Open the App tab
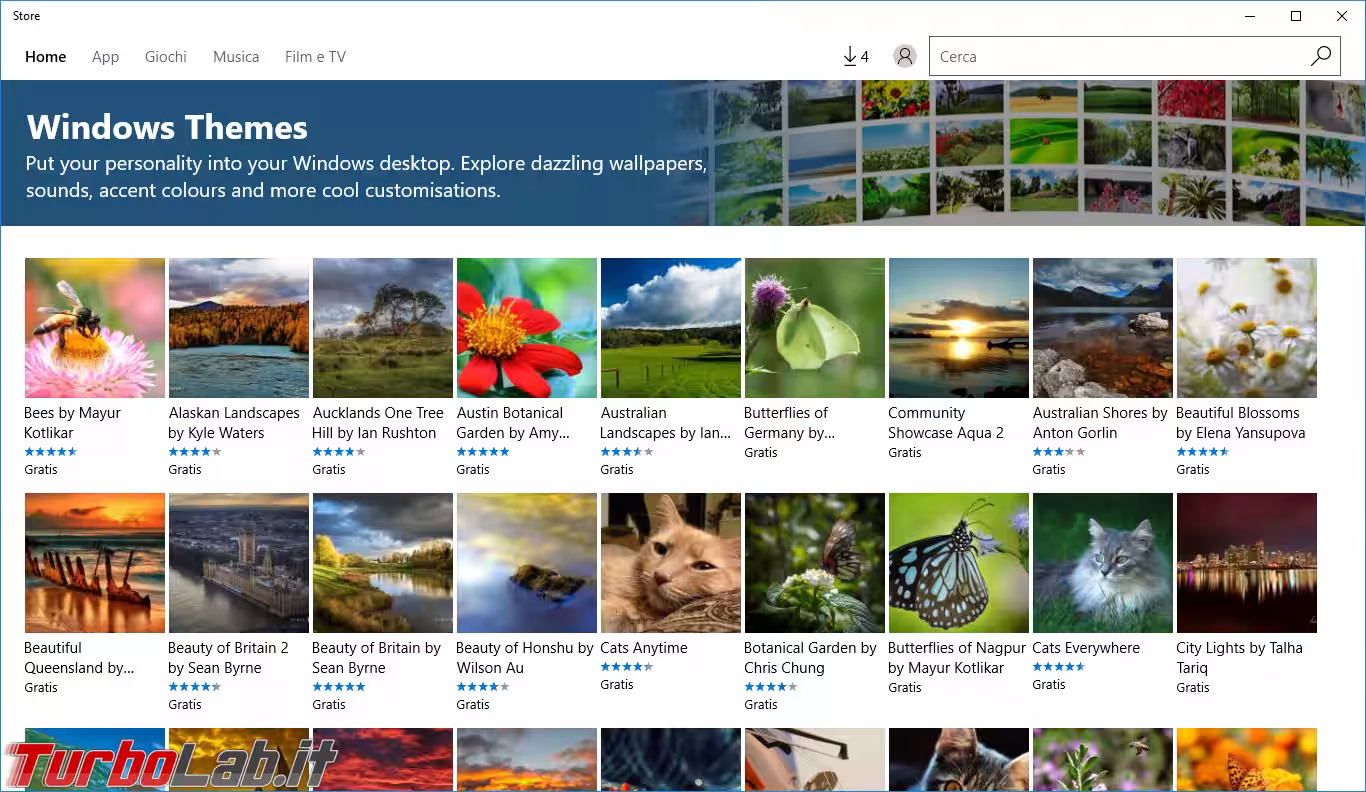The image size is (1366, 792). click(x=105, y=57)
